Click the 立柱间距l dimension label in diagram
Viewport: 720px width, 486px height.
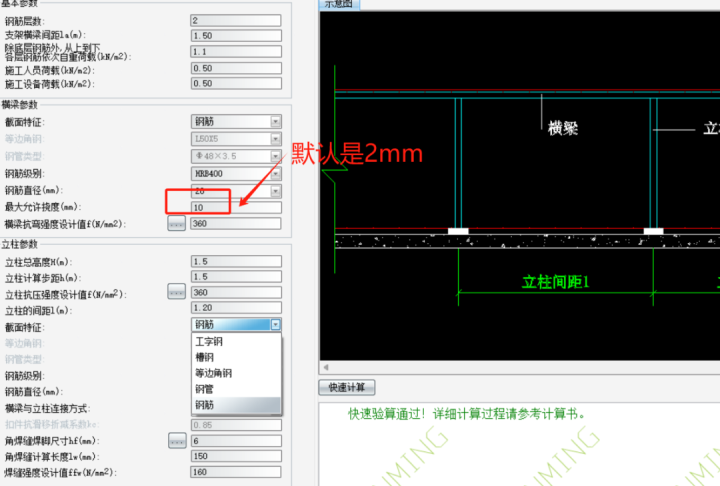tap(555, 282)
